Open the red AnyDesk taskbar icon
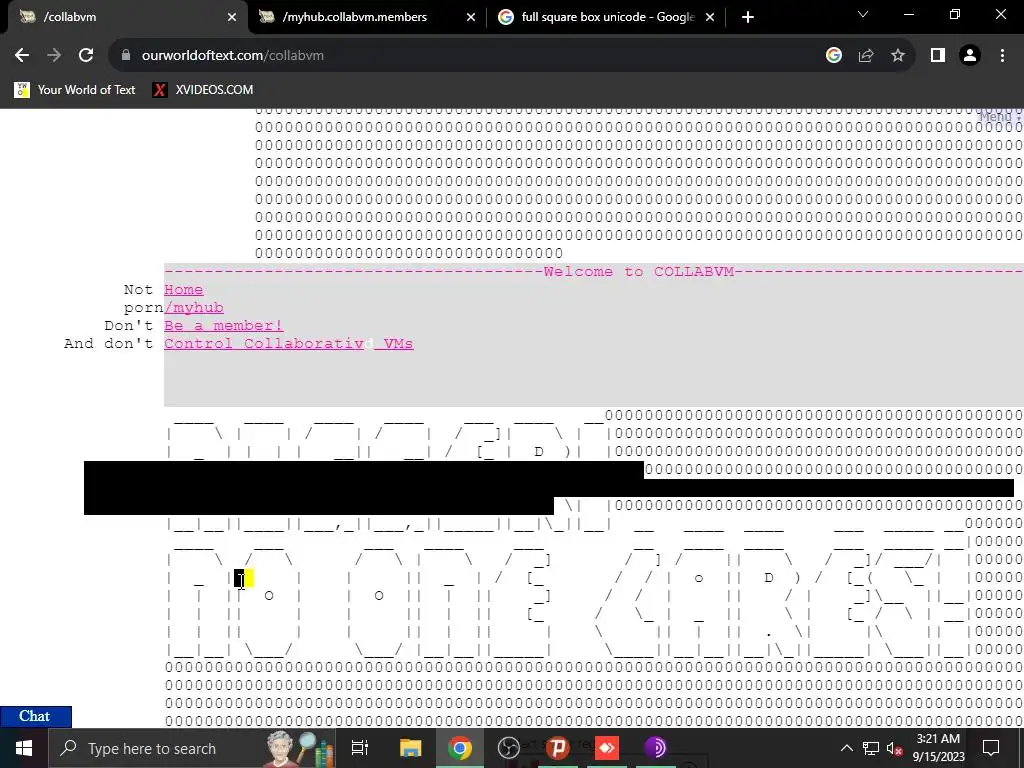Viewport: 1024px width, 768px height. coord(607,748)
